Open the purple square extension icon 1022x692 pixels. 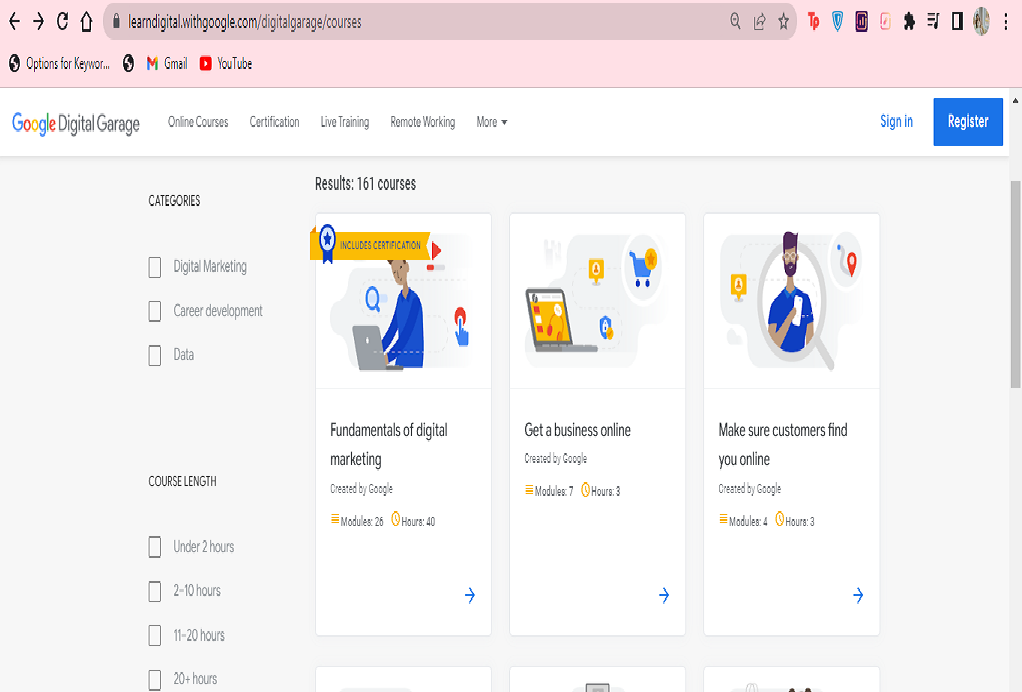[861, 22]
